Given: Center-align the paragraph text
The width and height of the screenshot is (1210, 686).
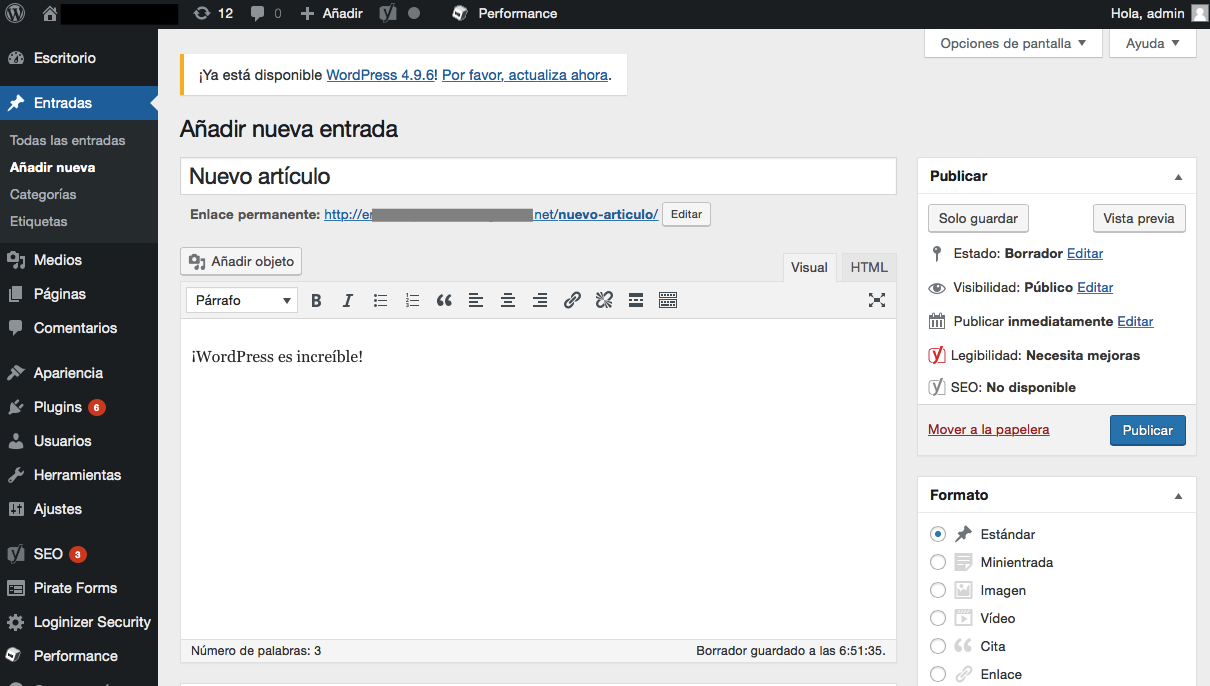Looking at the screenshot, I should pos(508,299).
